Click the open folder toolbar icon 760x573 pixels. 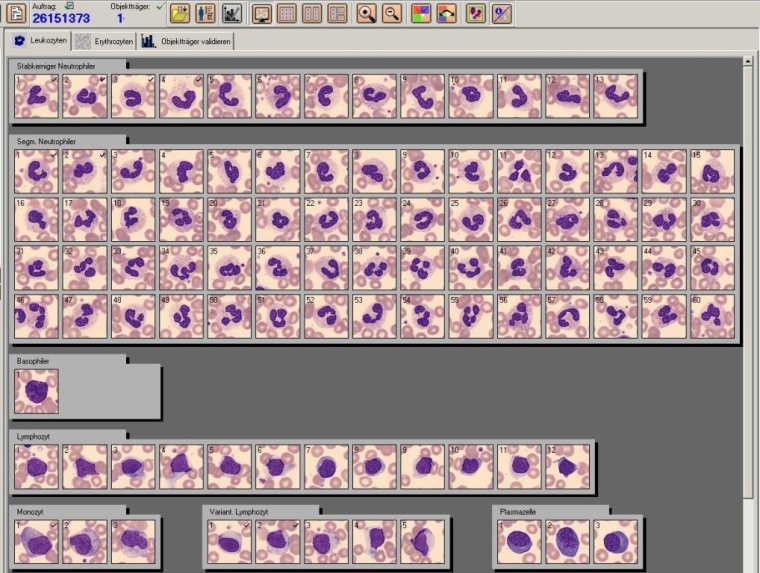(179, 14)
